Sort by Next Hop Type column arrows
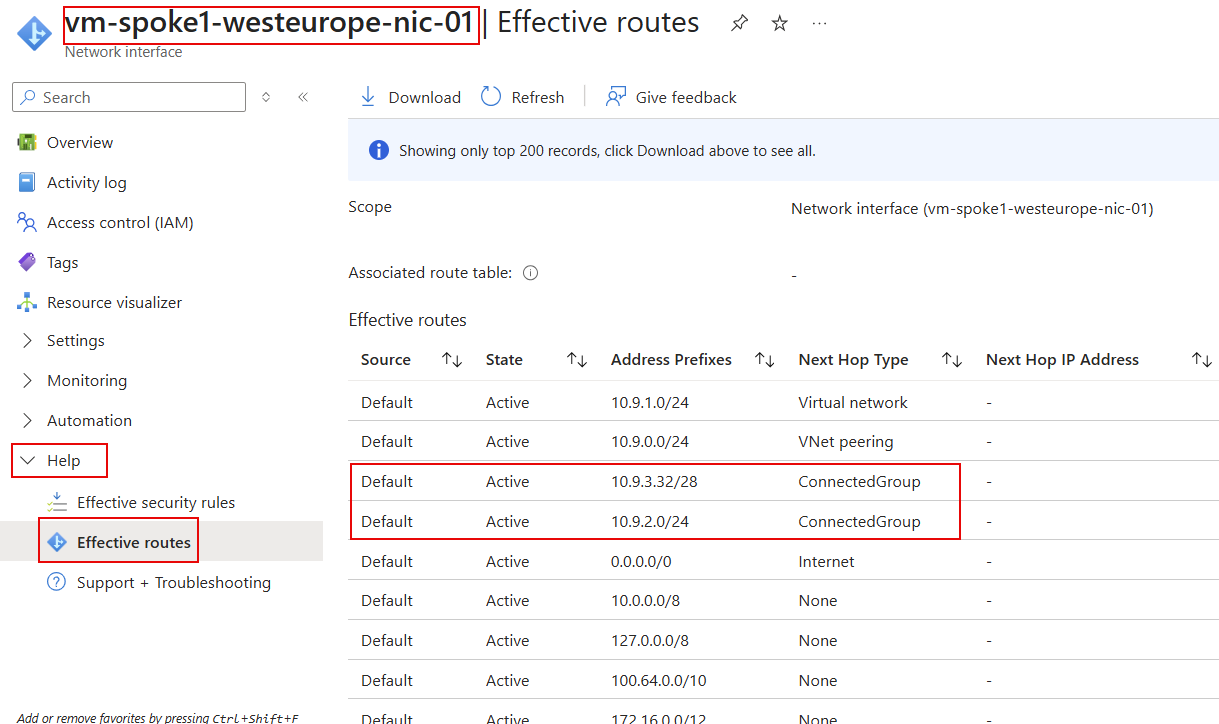Screen dimensions: 1219x724 [x=952, y=360]
